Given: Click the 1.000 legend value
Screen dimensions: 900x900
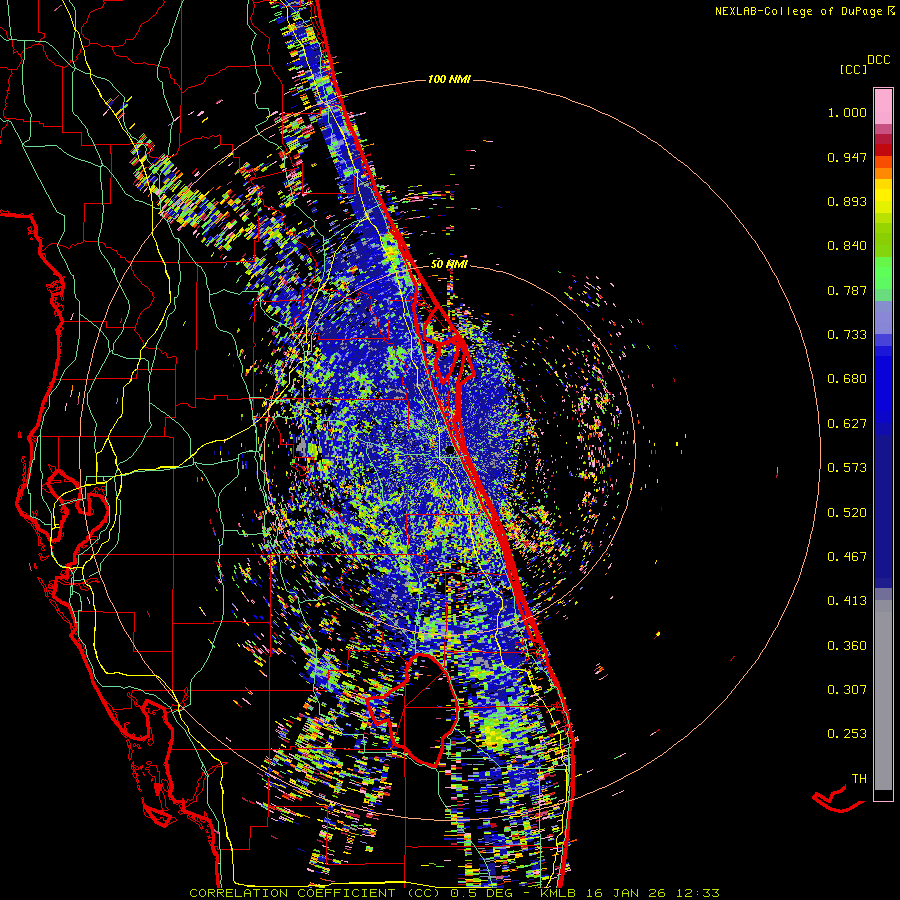Looking at the screenshot, I should click(847, 112).
